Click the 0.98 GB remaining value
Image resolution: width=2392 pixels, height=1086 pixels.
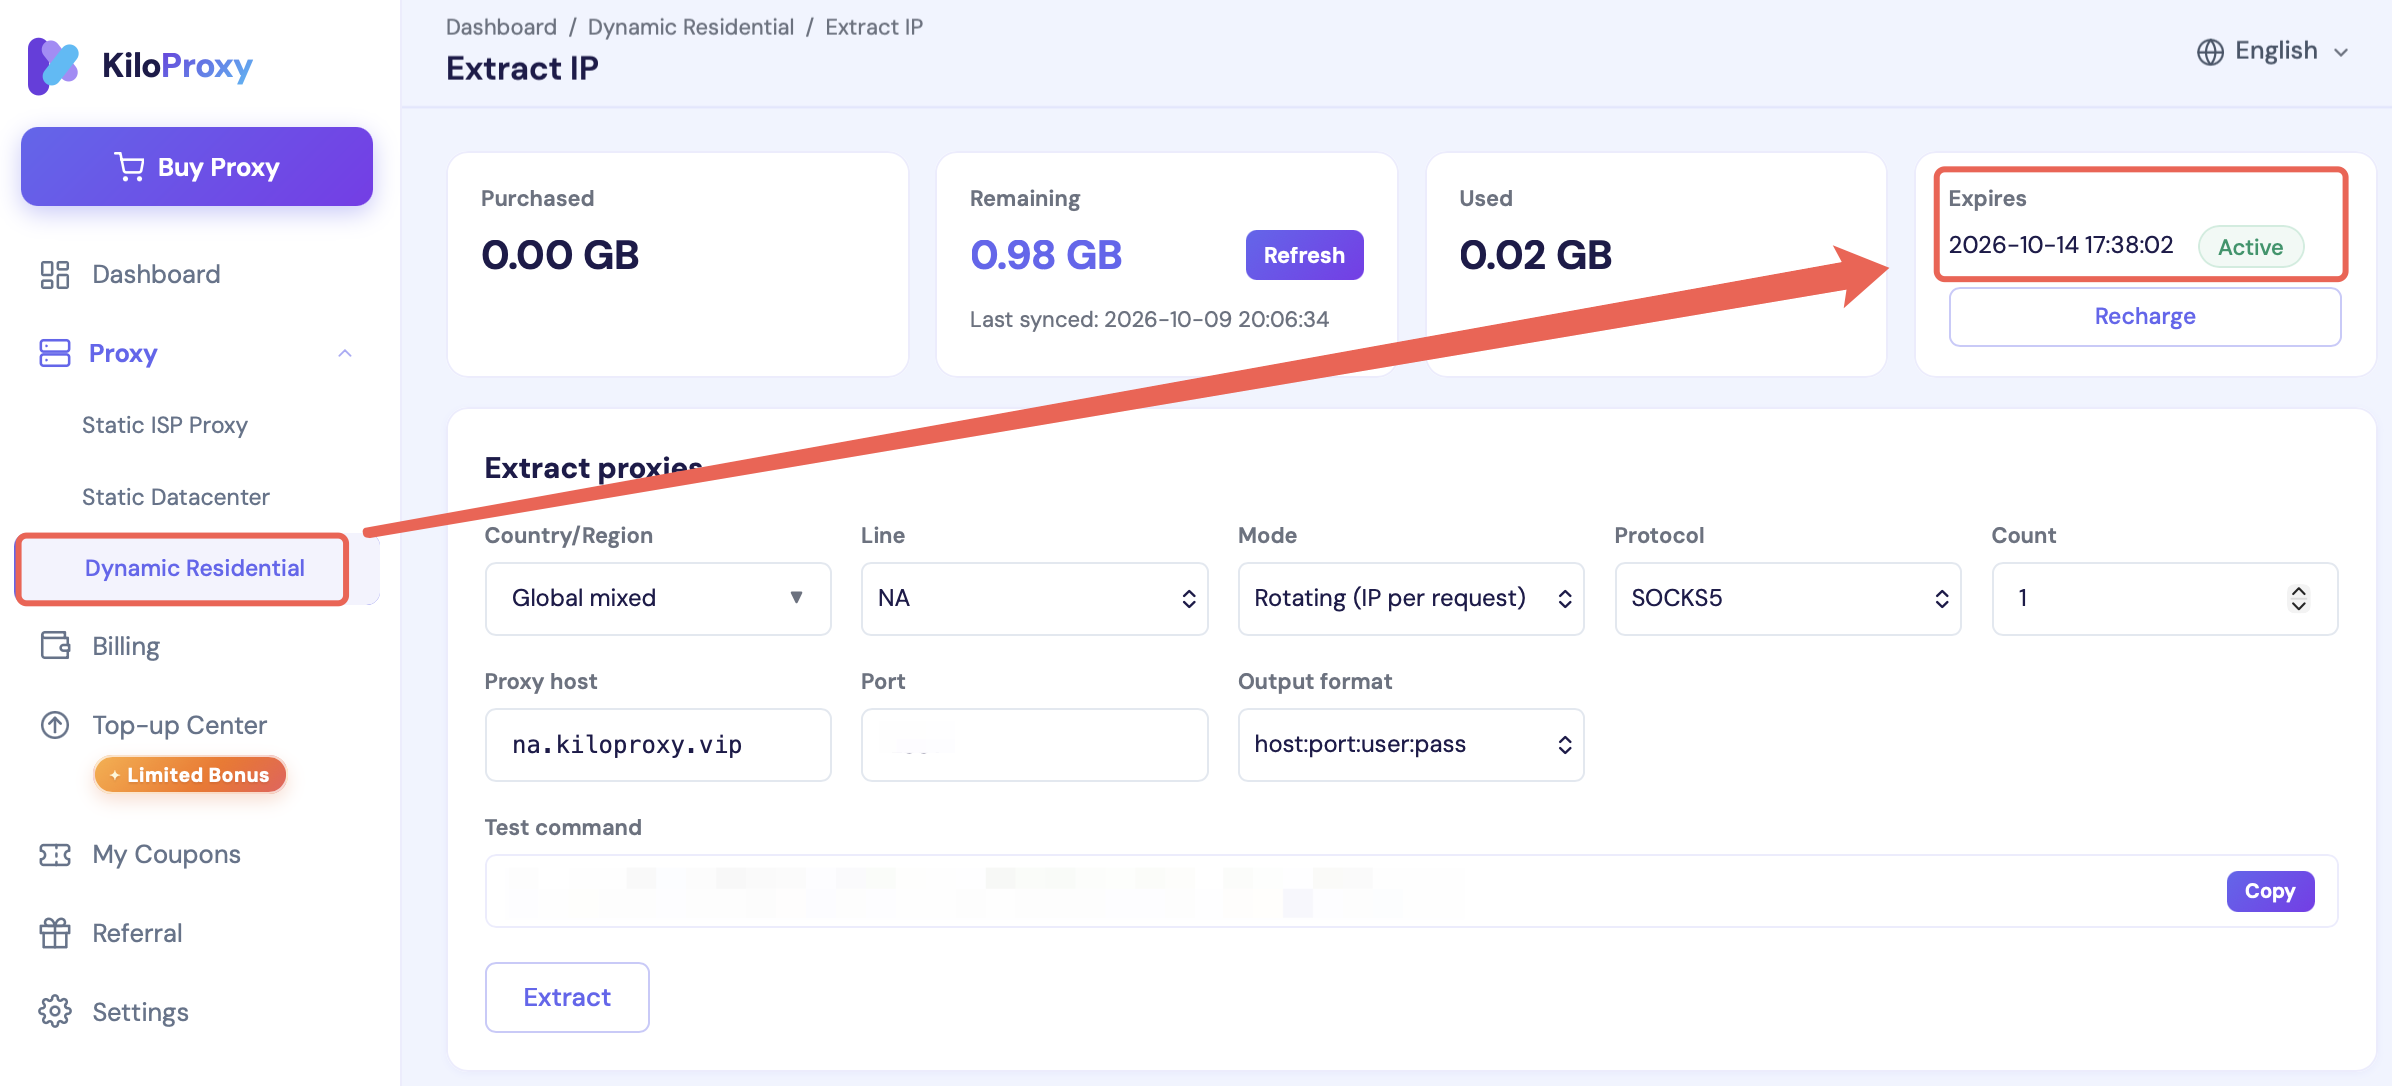tap(1046, 255)
